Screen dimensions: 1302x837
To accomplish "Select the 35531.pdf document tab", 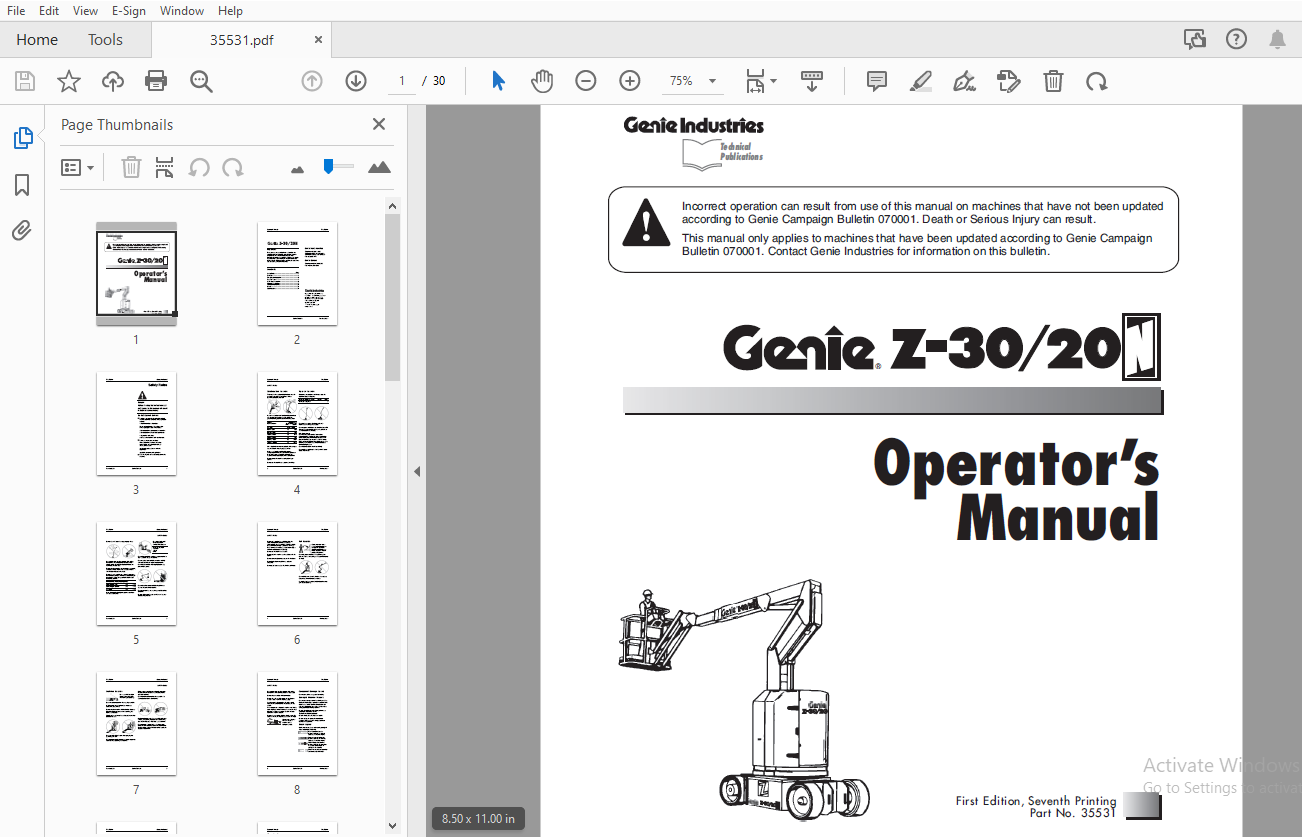I will coord(241,40).
